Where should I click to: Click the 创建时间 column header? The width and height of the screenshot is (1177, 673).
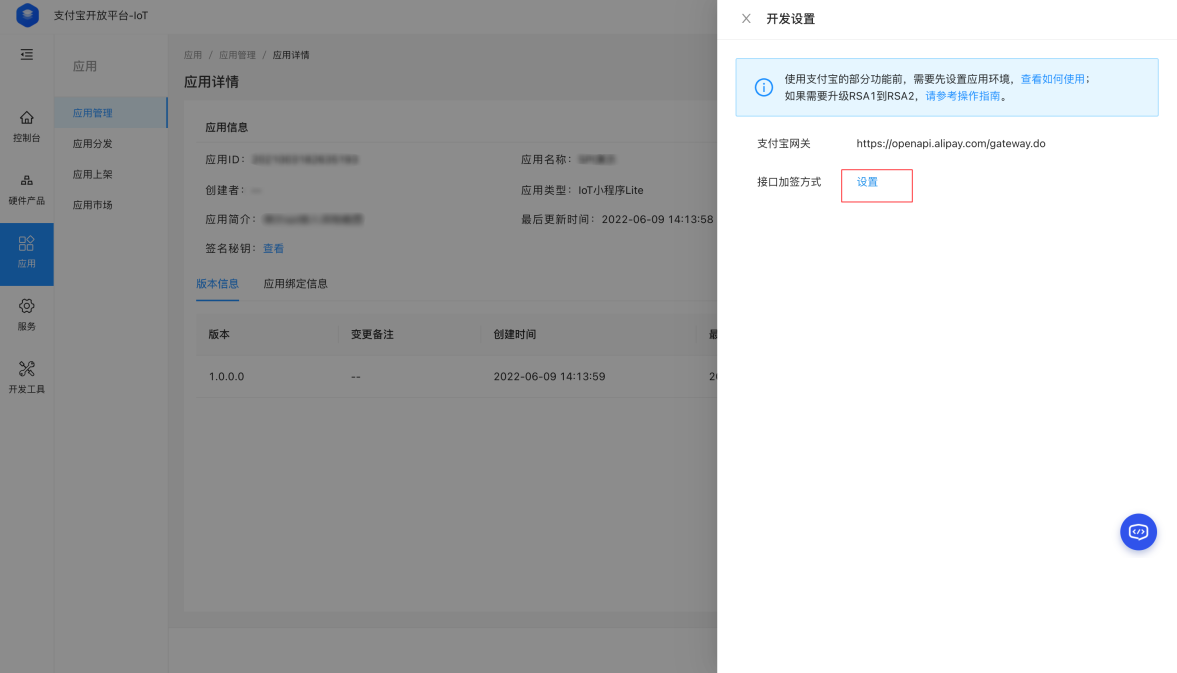(x=515, y=335)
